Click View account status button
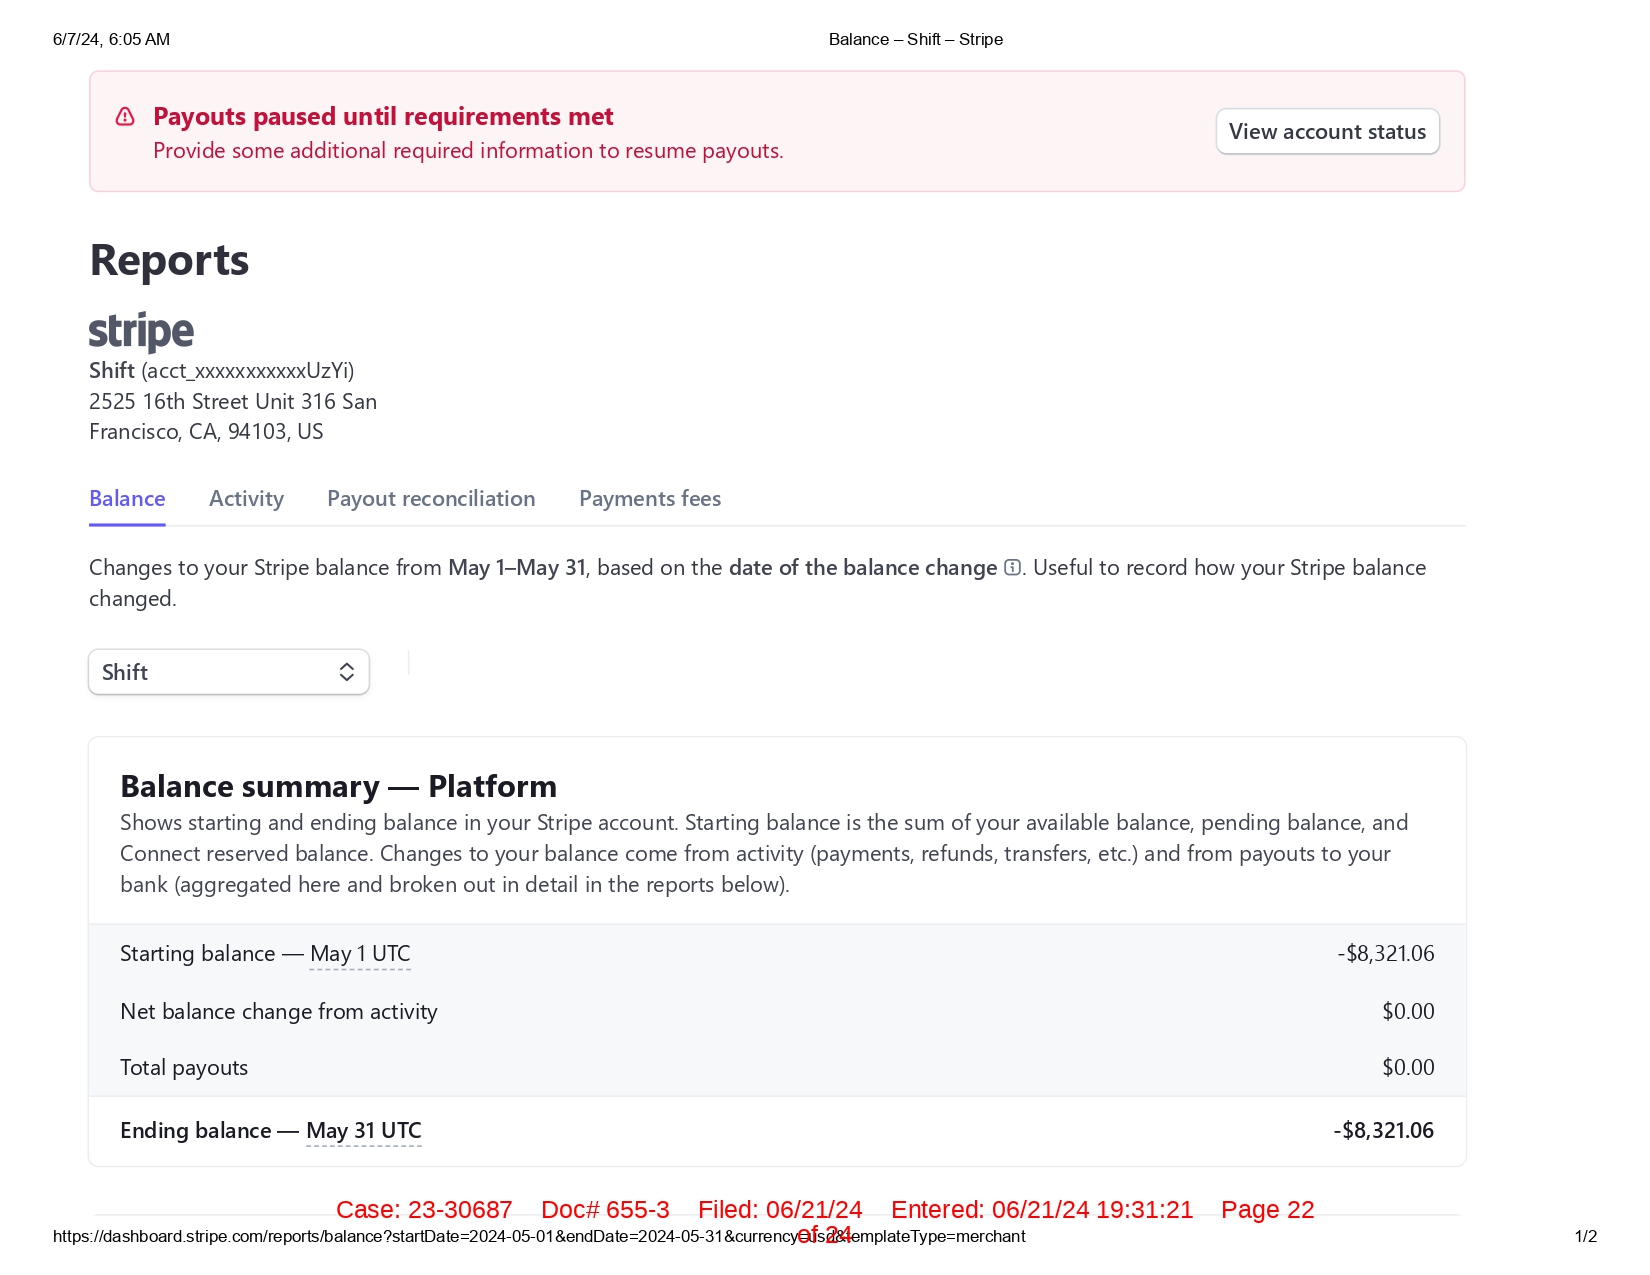The image size is (1650, 1275). (1327, 132)
